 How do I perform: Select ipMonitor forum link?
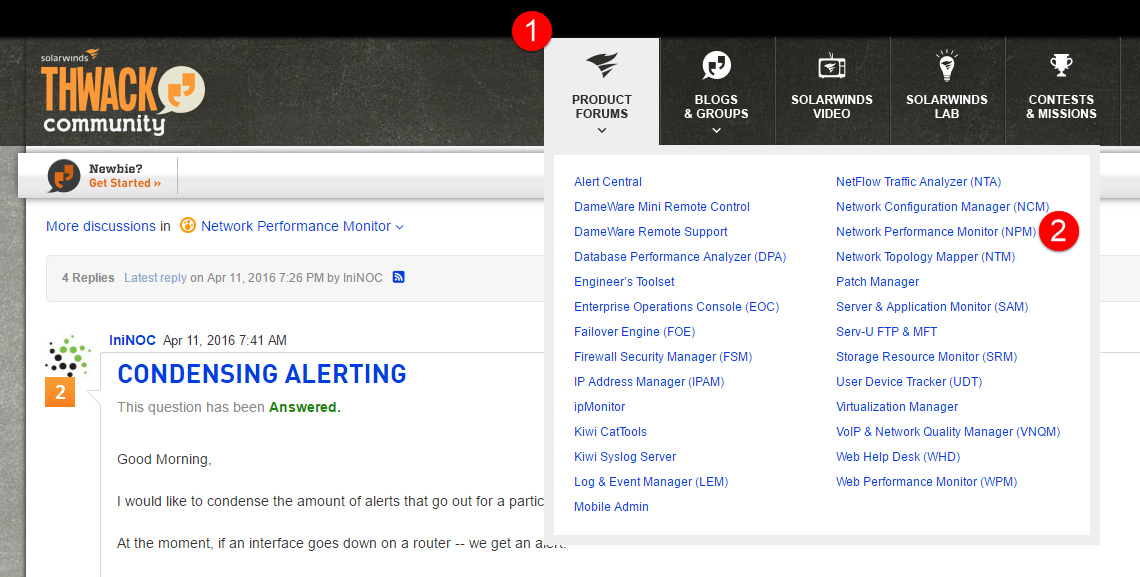pos(599,407)
